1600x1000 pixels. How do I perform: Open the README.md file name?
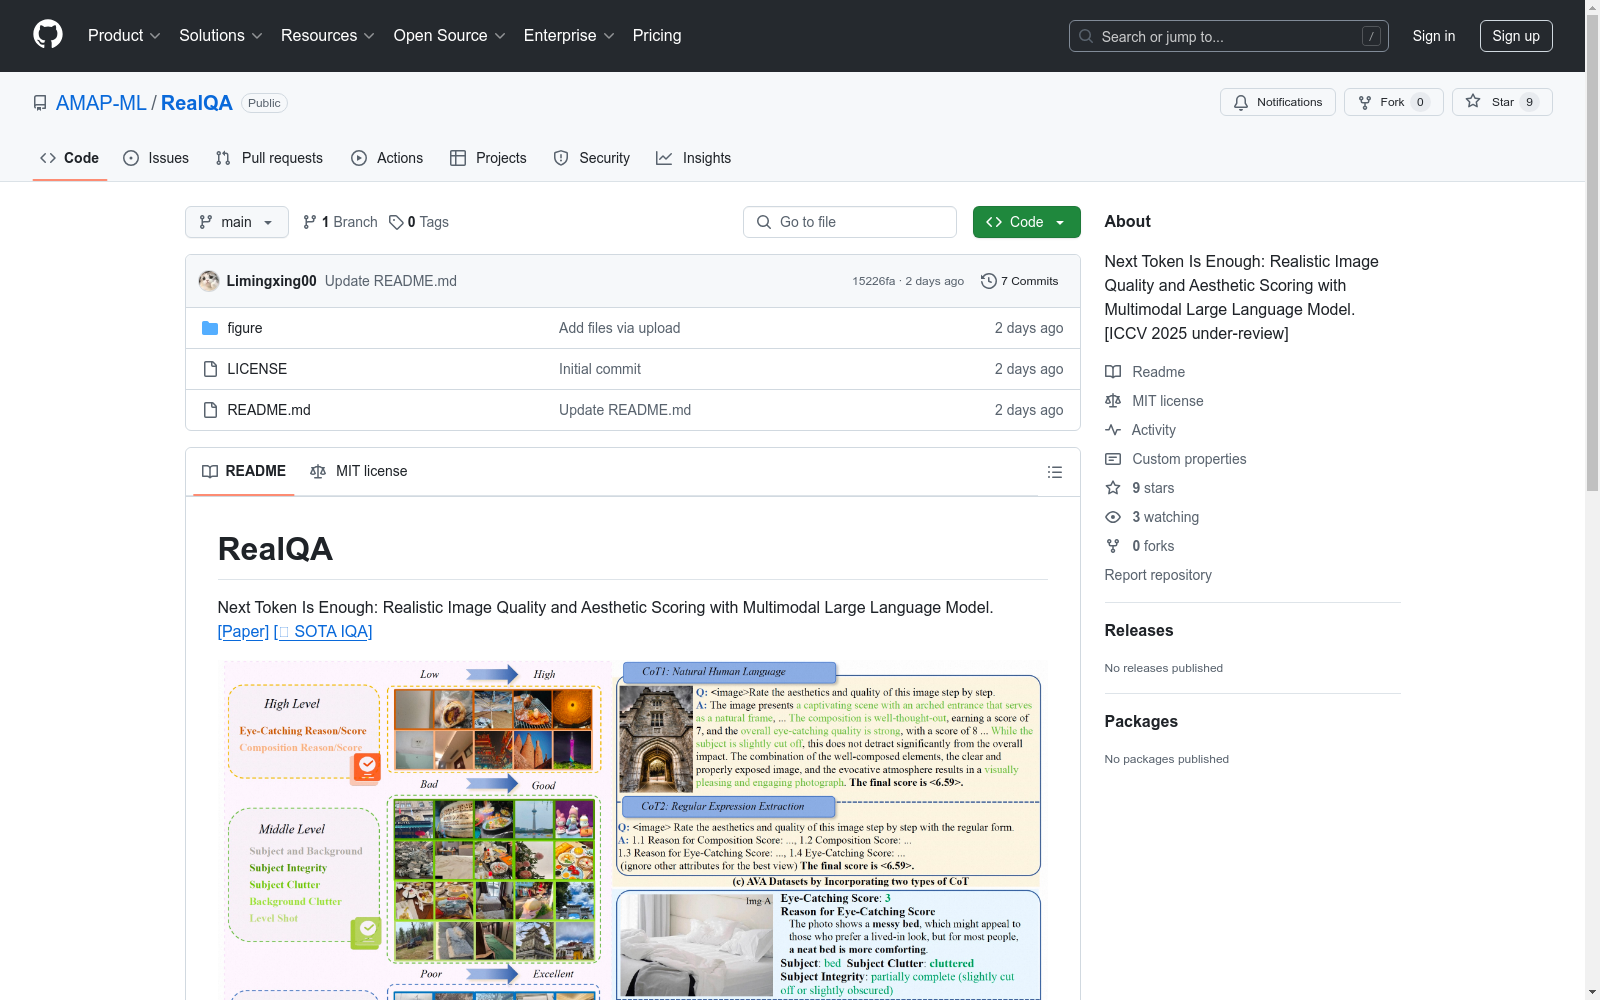point(269,410)
